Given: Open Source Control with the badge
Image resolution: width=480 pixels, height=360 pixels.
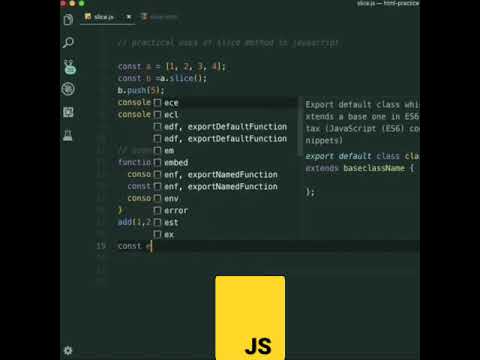Looking at the screenshot, I should pos(69,67).
